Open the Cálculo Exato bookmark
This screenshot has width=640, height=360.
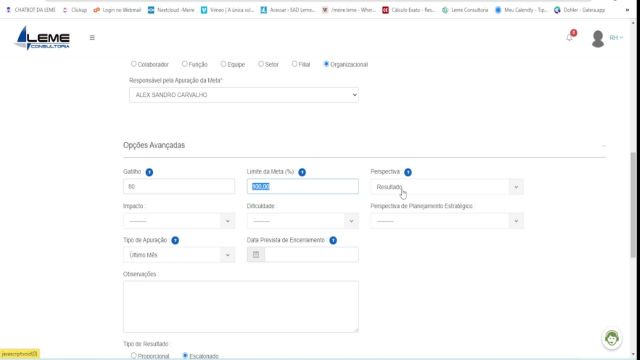409,10
